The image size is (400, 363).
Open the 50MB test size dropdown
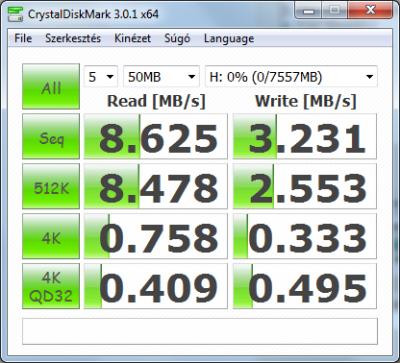tap(161, 77)
